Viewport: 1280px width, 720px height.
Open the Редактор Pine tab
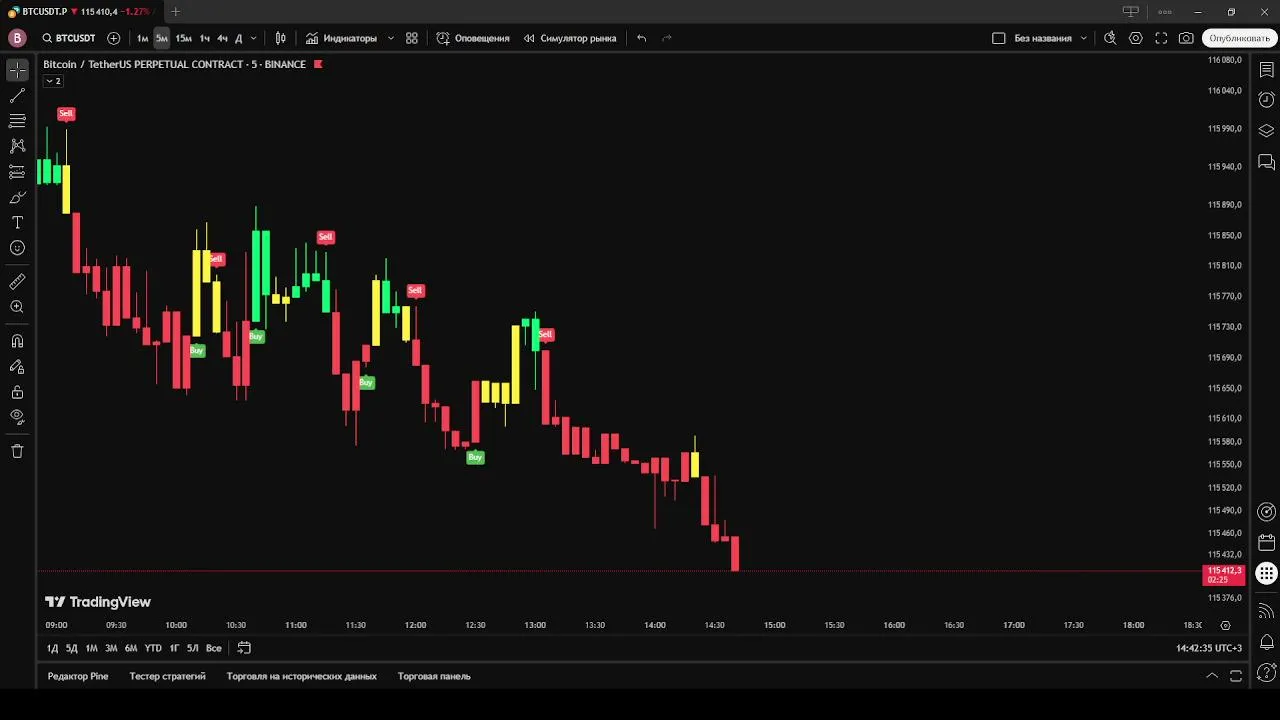click(x=78, y=676)
